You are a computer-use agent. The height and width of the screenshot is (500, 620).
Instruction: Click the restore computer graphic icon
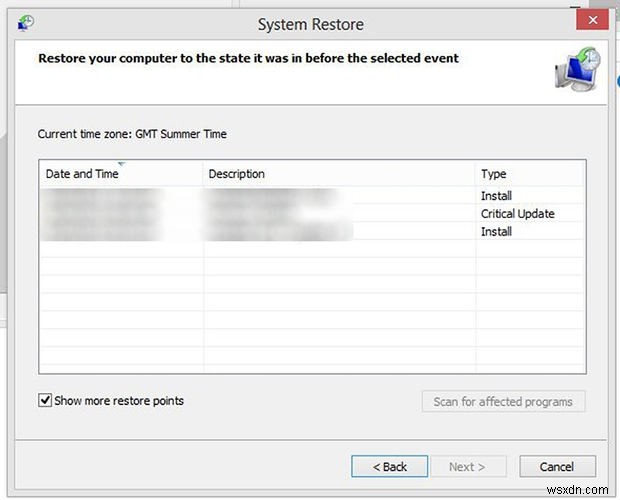coord(578,69)
